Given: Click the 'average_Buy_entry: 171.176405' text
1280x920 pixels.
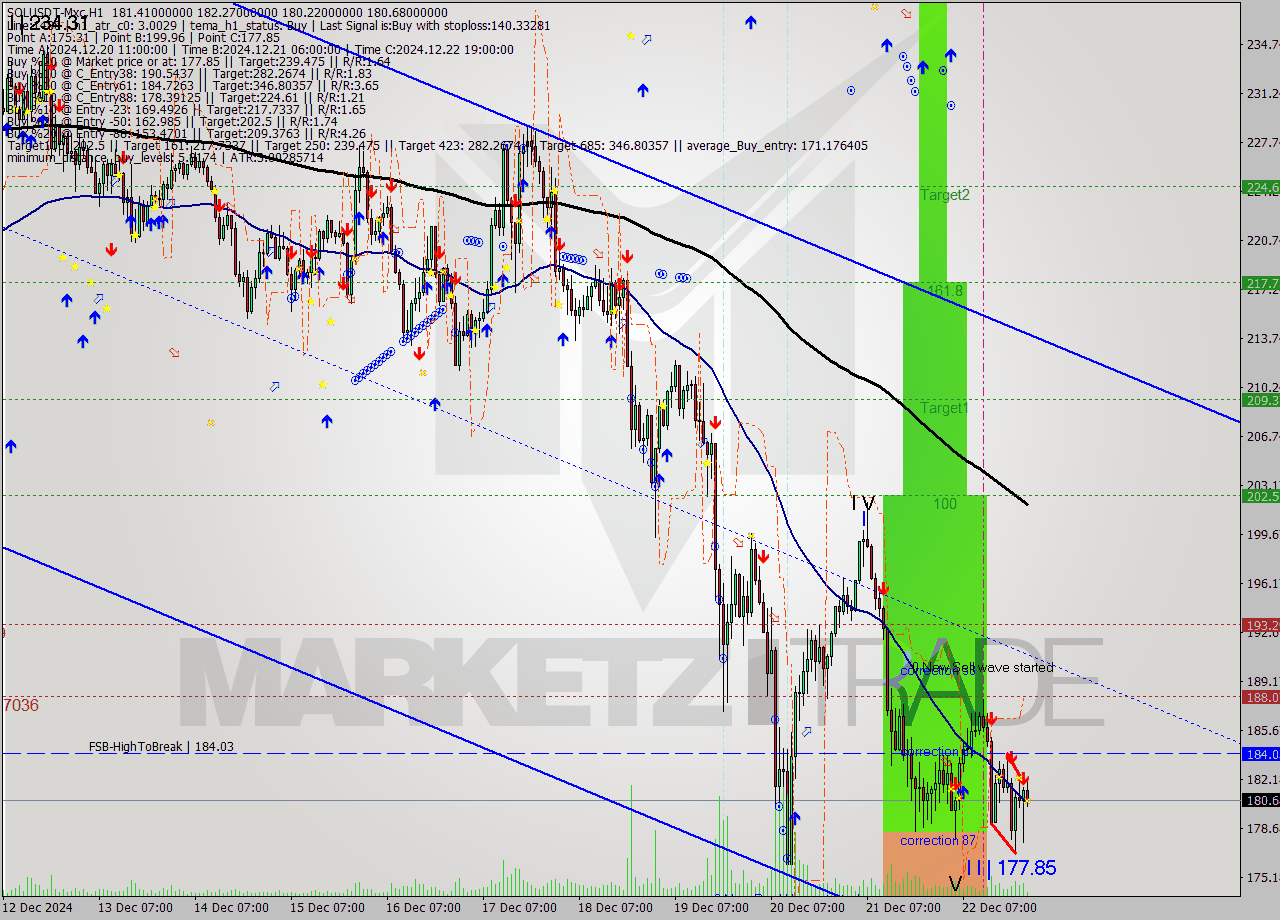Looking at the screenshot, I should (x=778, y=145).
